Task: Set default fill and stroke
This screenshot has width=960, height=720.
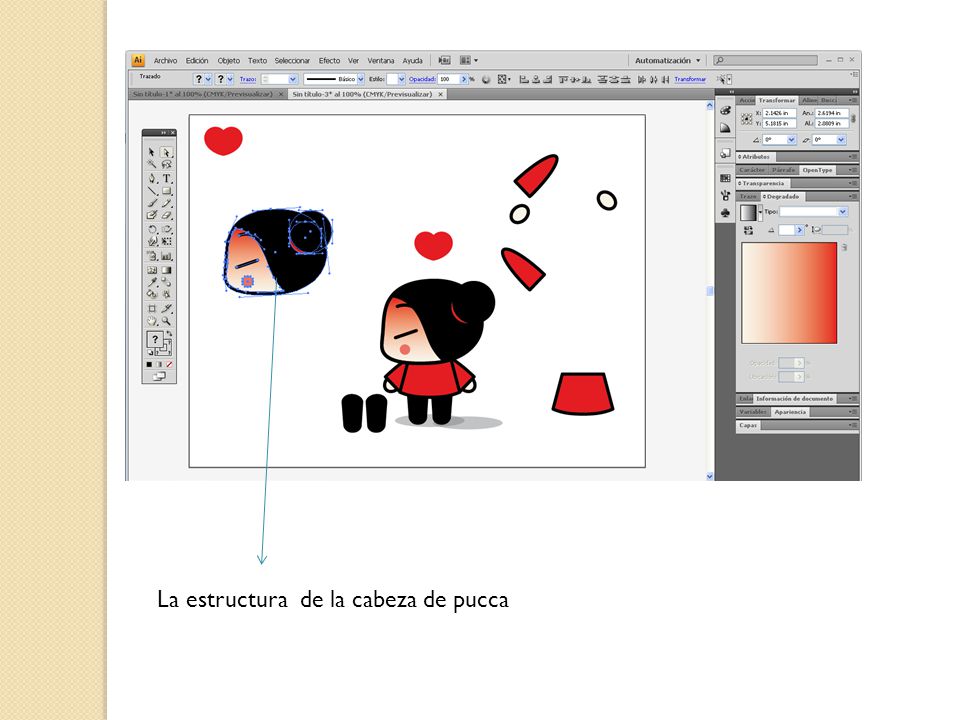Action: click(150, 353)
